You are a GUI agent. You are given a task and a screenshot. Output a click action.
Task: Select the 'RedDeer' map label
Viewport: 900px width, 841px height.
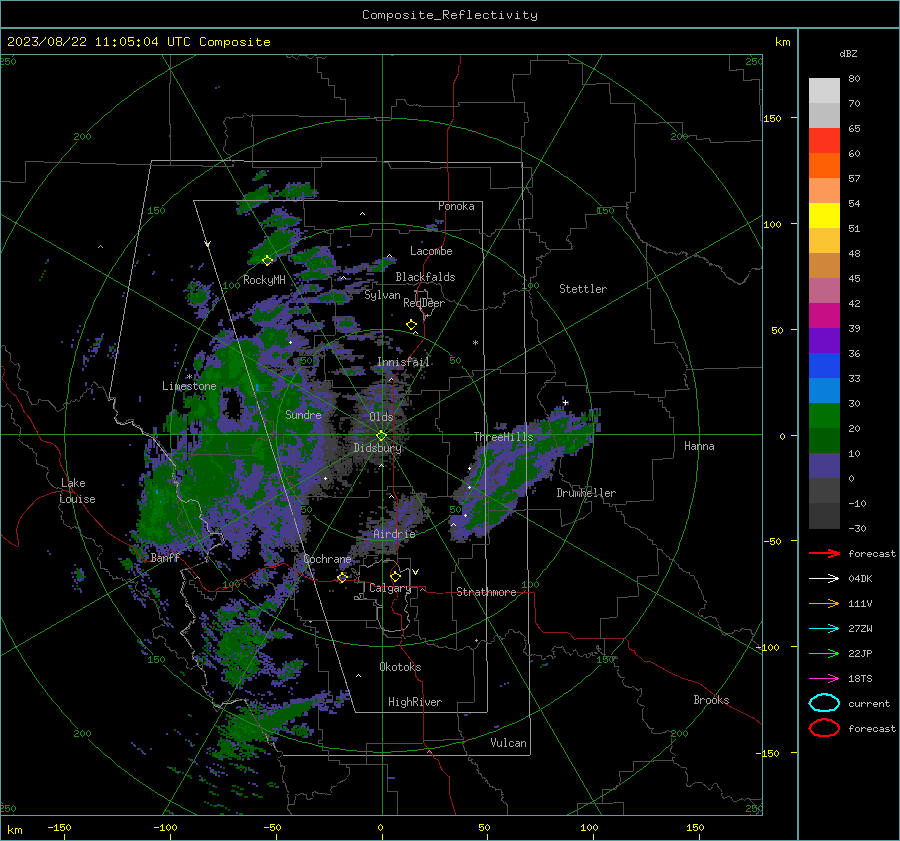[x=424, y=303]
